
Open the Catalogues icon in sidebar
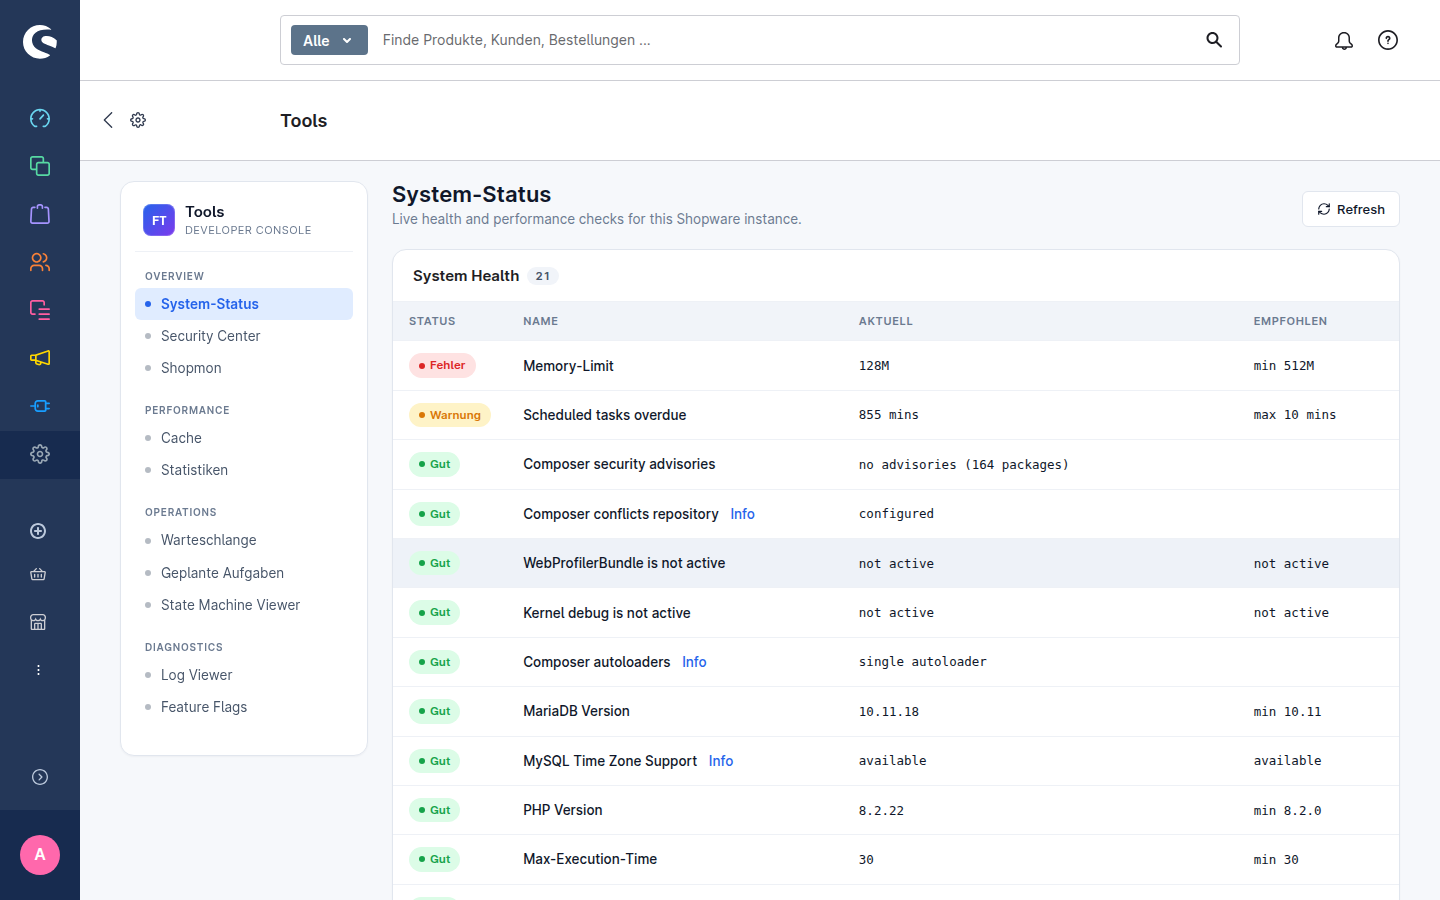[40, 166]
